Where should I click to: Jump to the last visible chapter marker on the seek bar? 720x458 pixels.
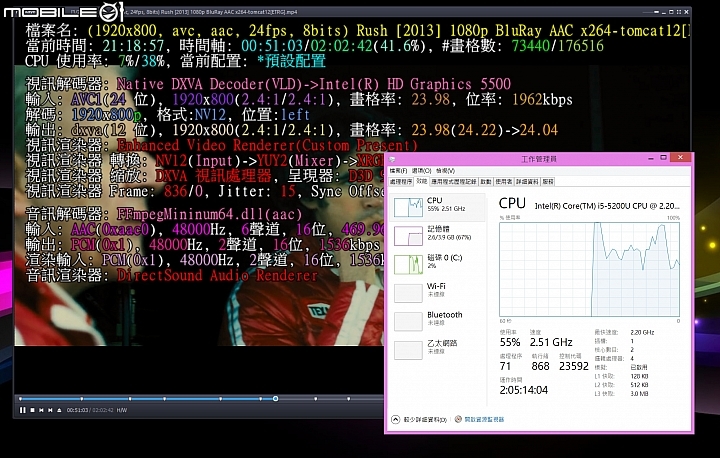pyautogui.click(x=349, y=398)
